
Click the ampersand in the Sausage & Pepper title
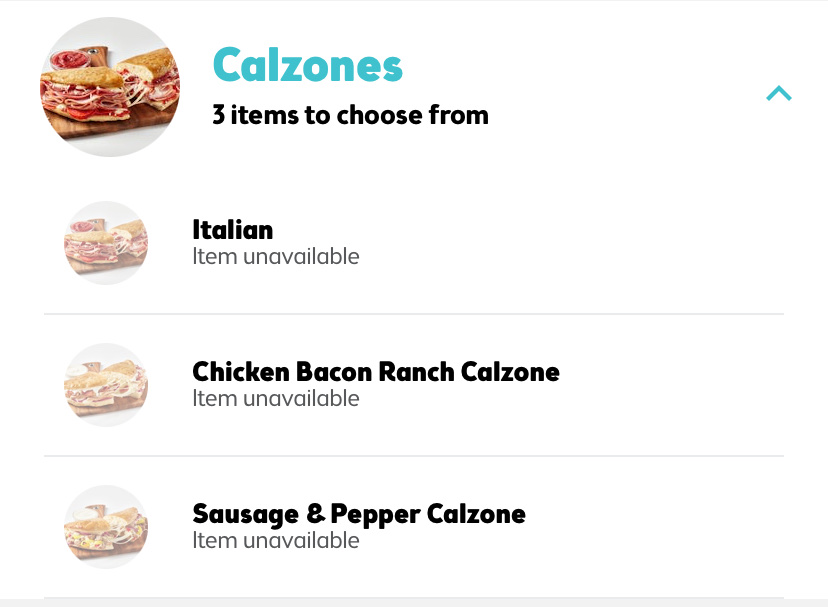[315, 514]
